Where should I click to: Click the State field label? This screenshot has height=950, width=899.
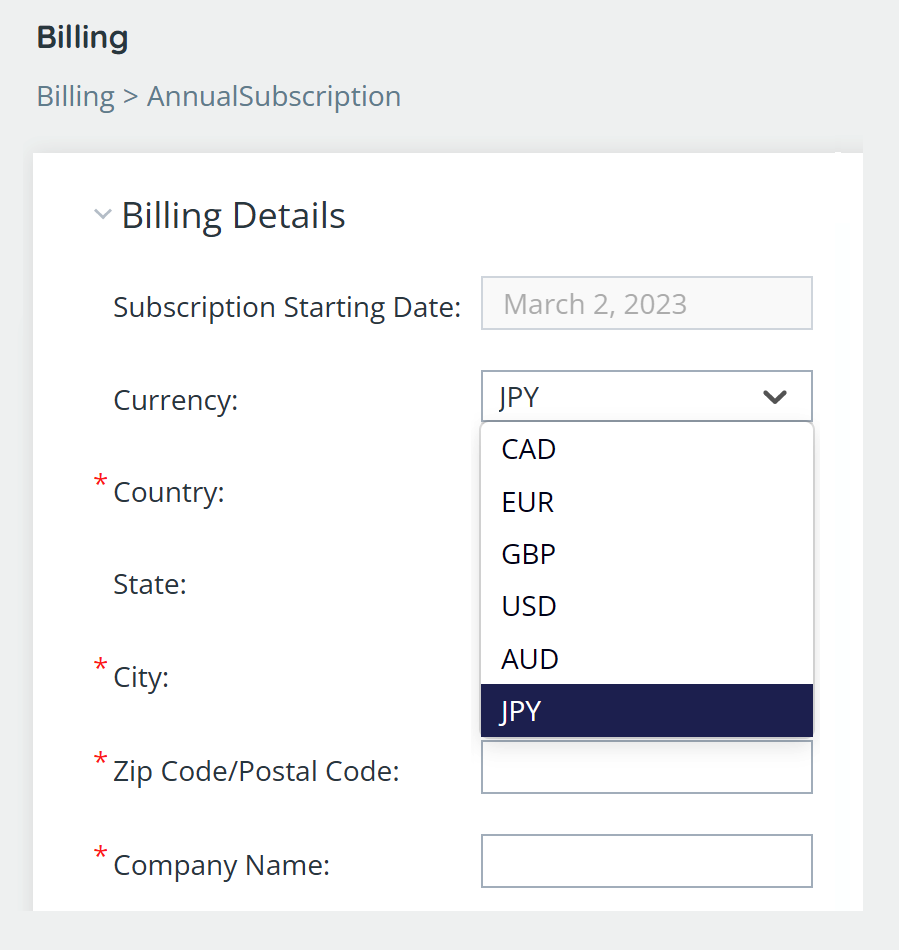(150, 585)
